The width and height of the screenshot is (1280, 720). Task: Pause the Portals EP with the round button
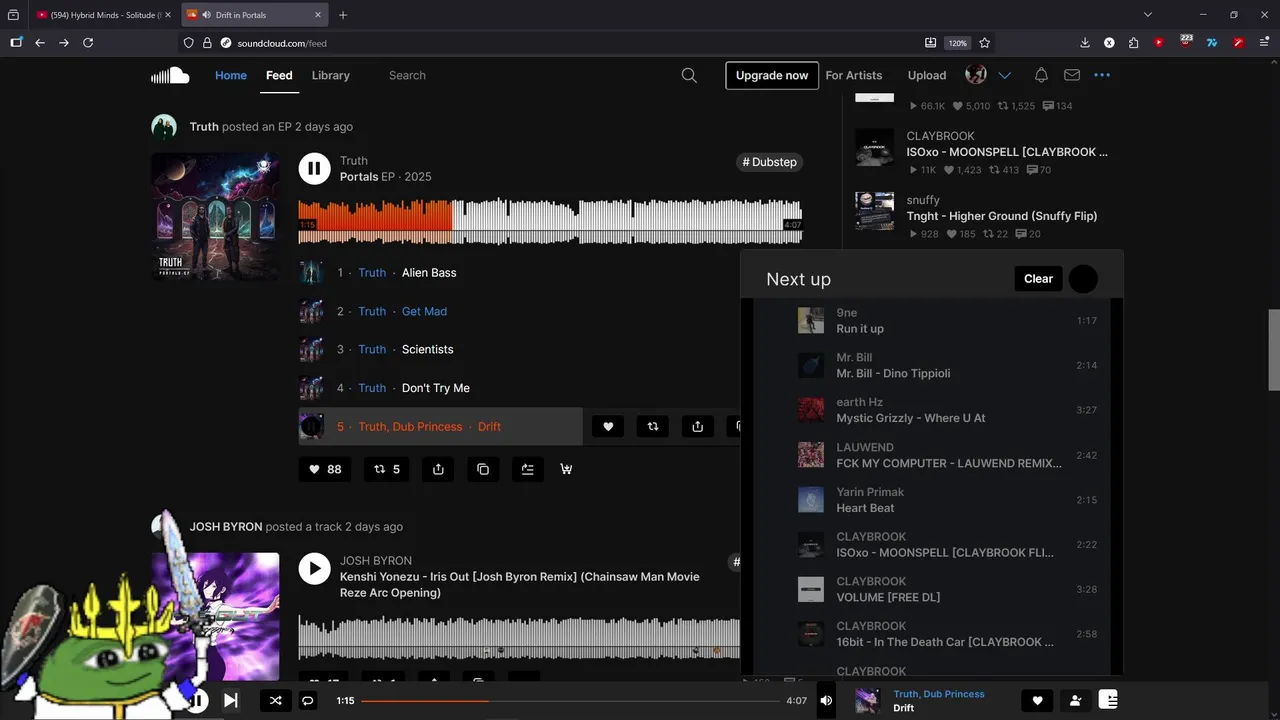point(314,168)
